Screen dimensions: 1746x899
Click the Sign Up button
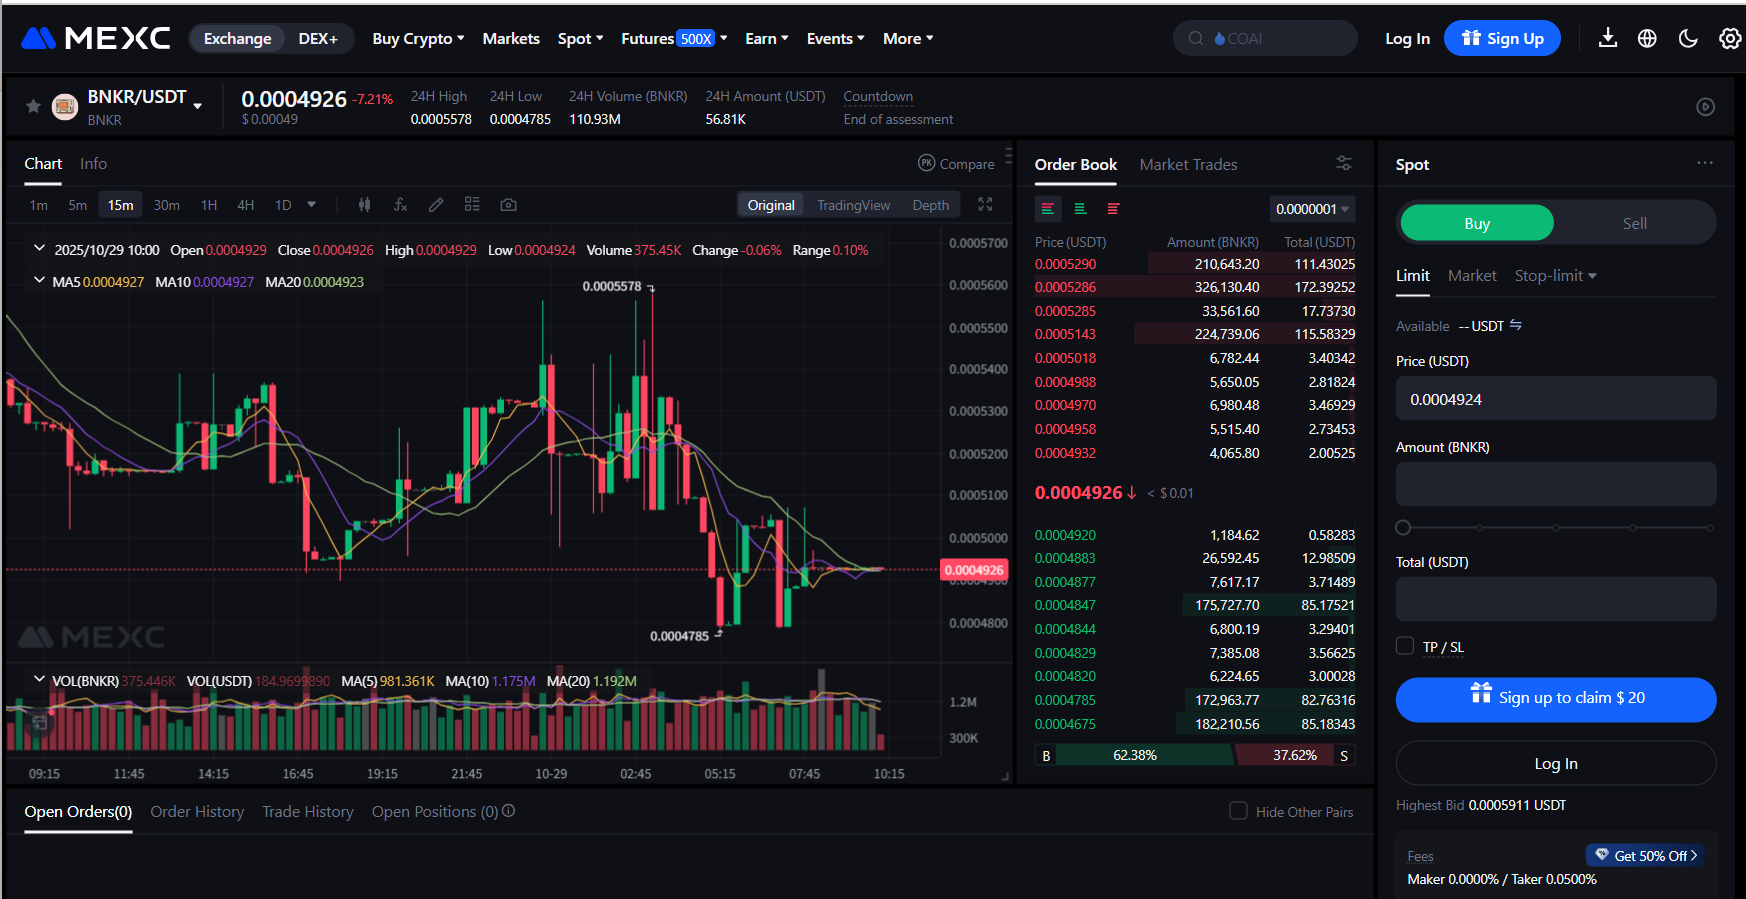(1502, 39)
